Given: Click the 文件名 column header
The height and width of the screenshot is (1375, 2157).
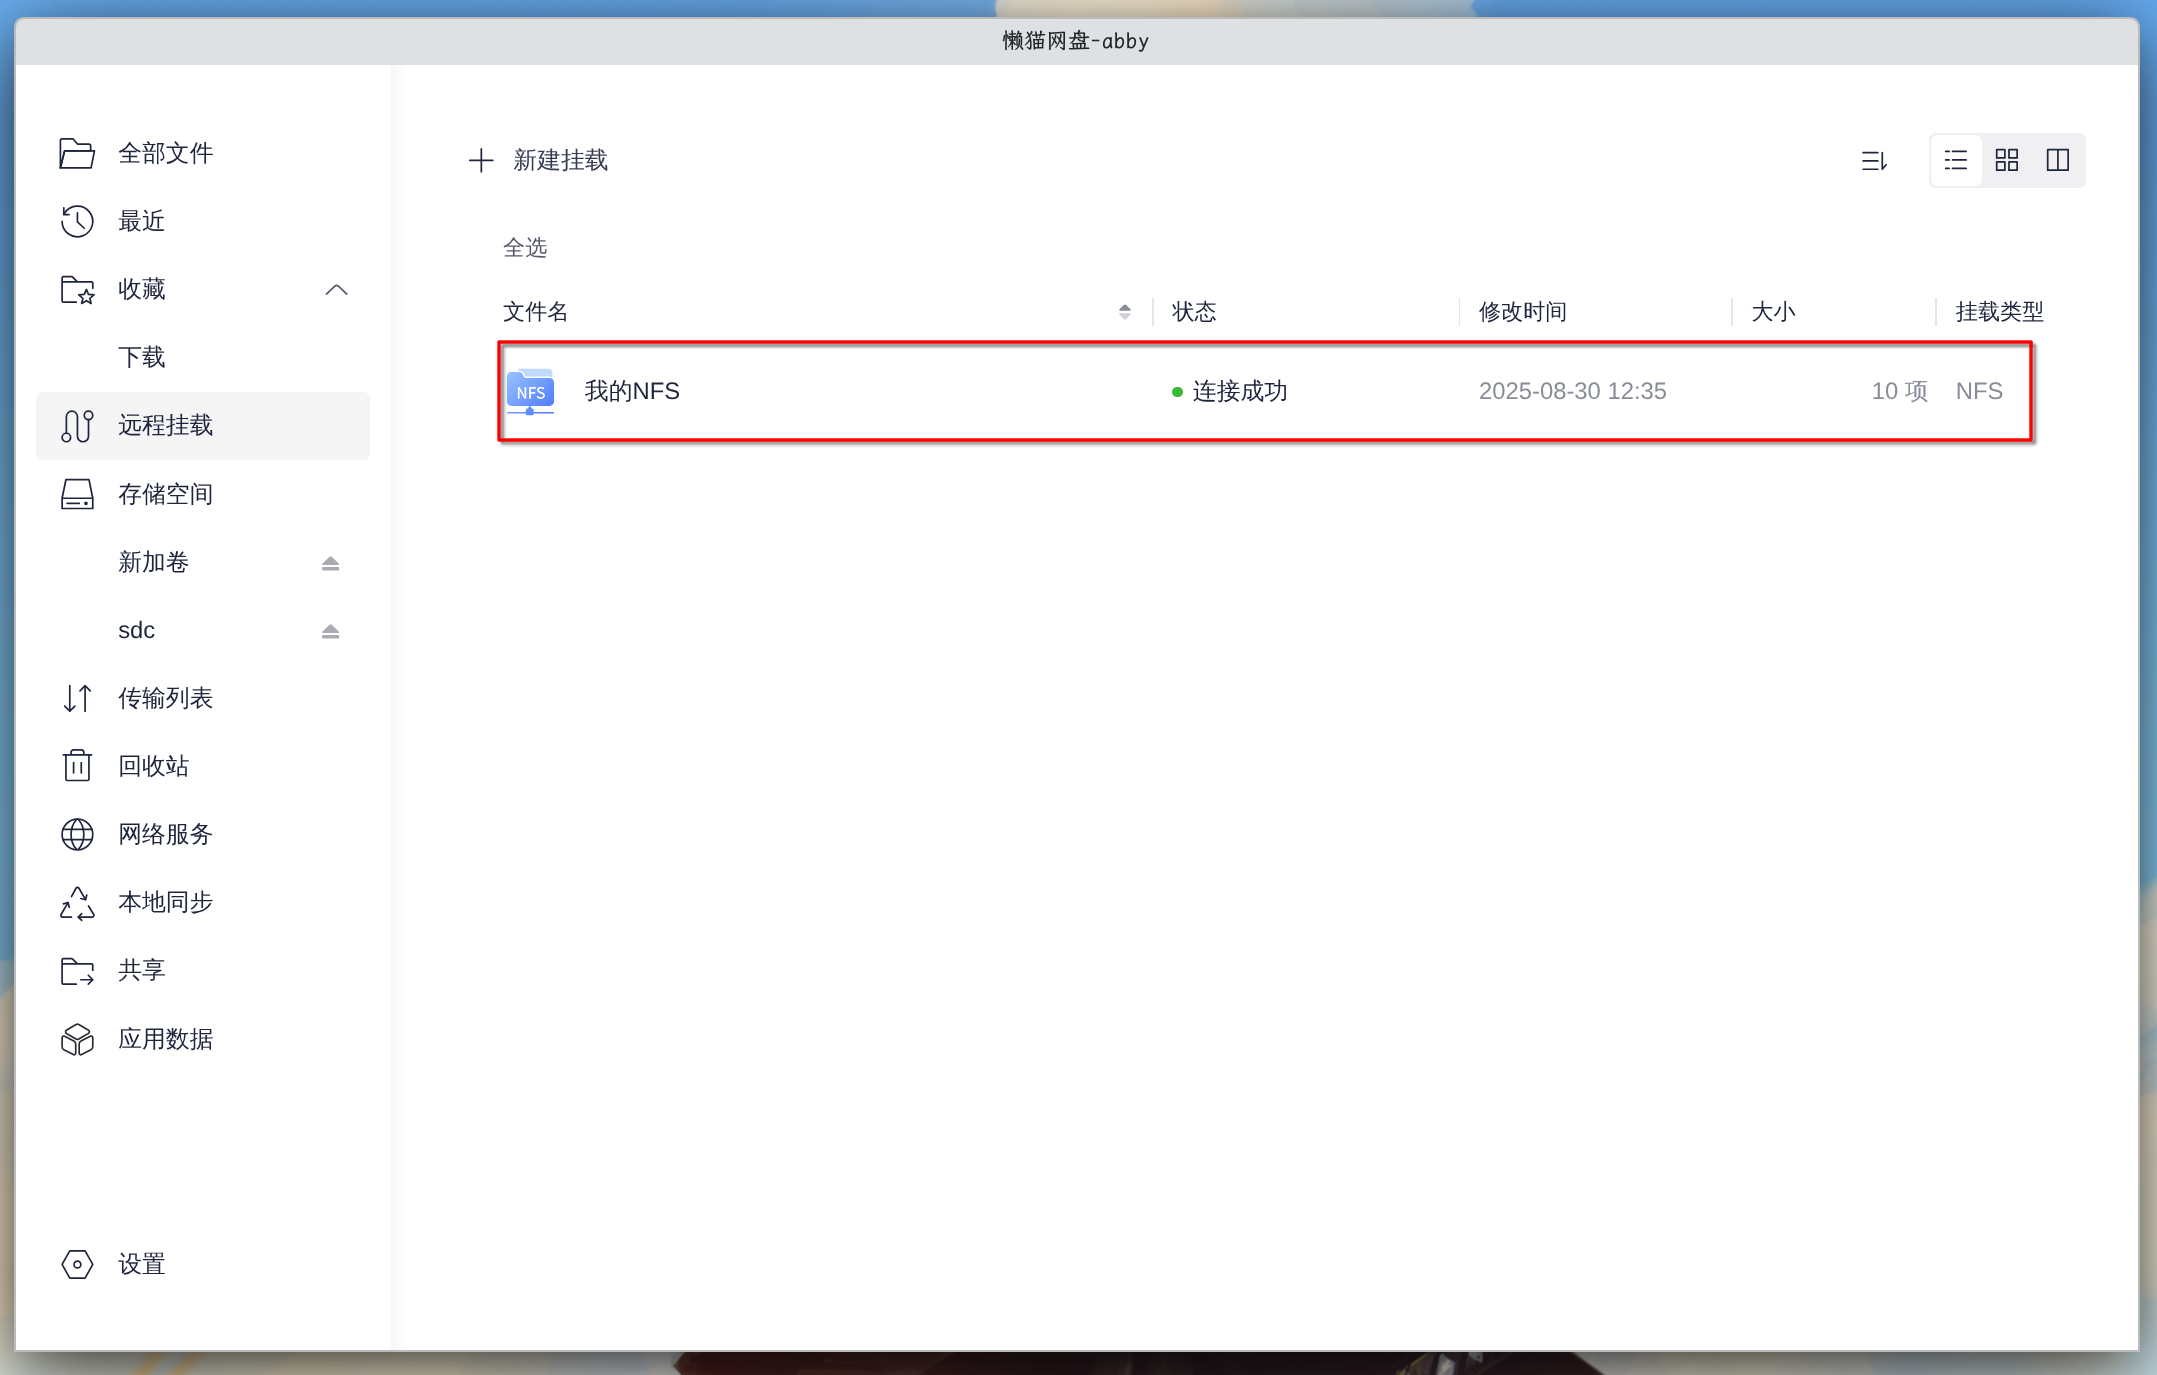Looking at the screenshot, I should coord(535,312).
